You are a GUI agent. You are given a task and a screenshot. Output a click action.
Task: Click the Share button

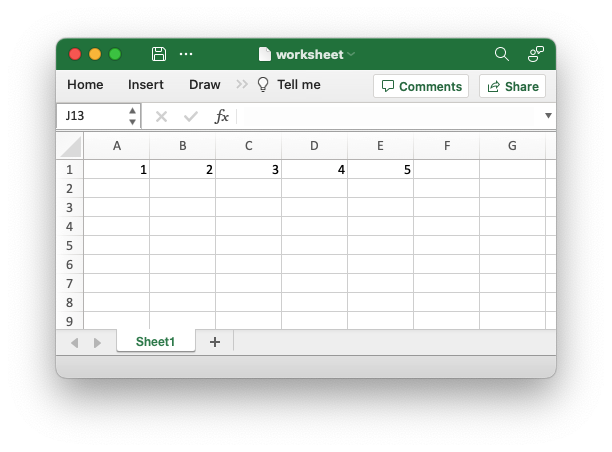(x=512, y=86)
